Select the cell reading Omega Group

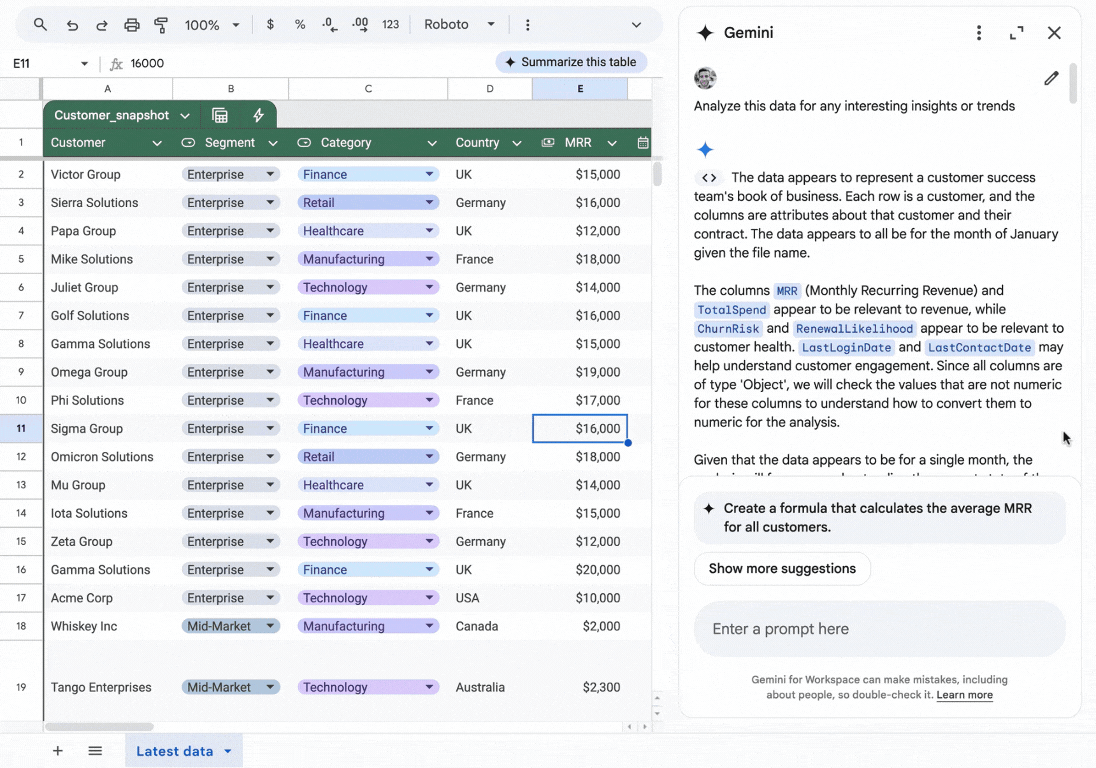(x=108, y=372)
